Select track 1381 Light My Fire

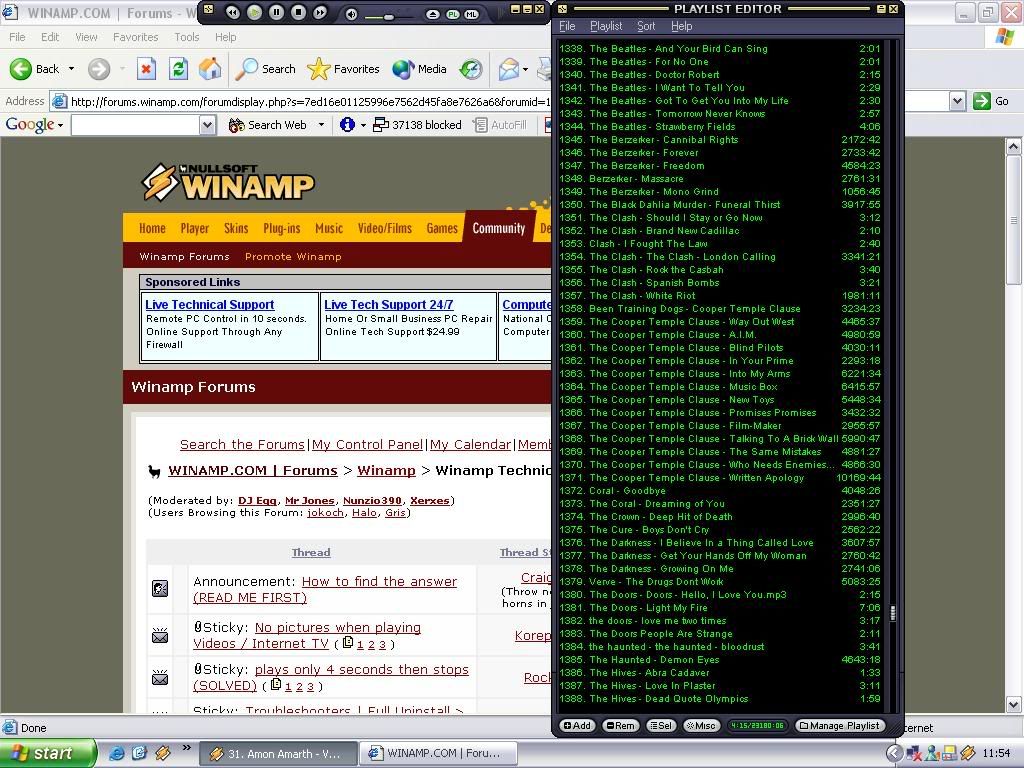click(x=720, y=607)
